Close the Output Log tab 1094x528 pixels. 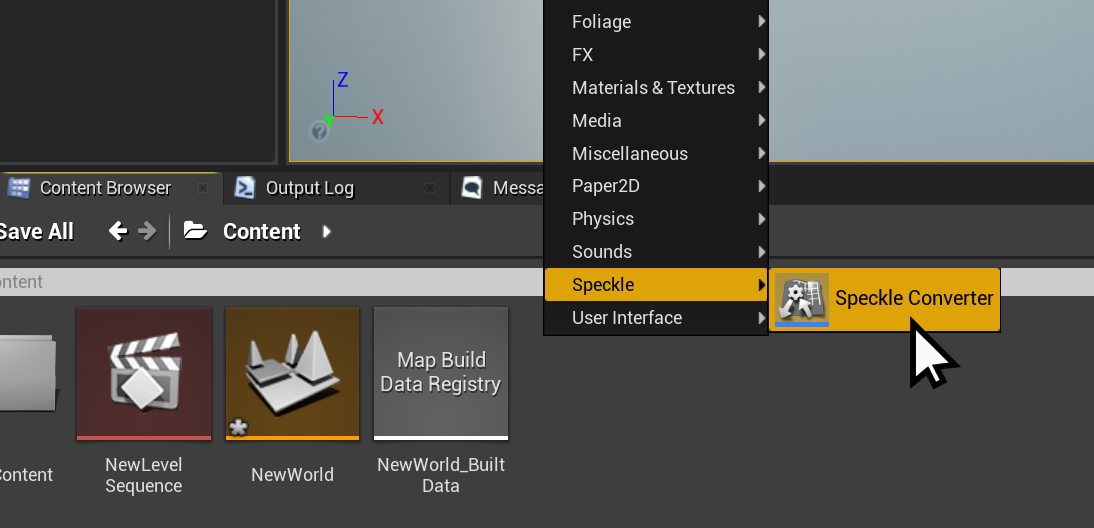point(430,188)
